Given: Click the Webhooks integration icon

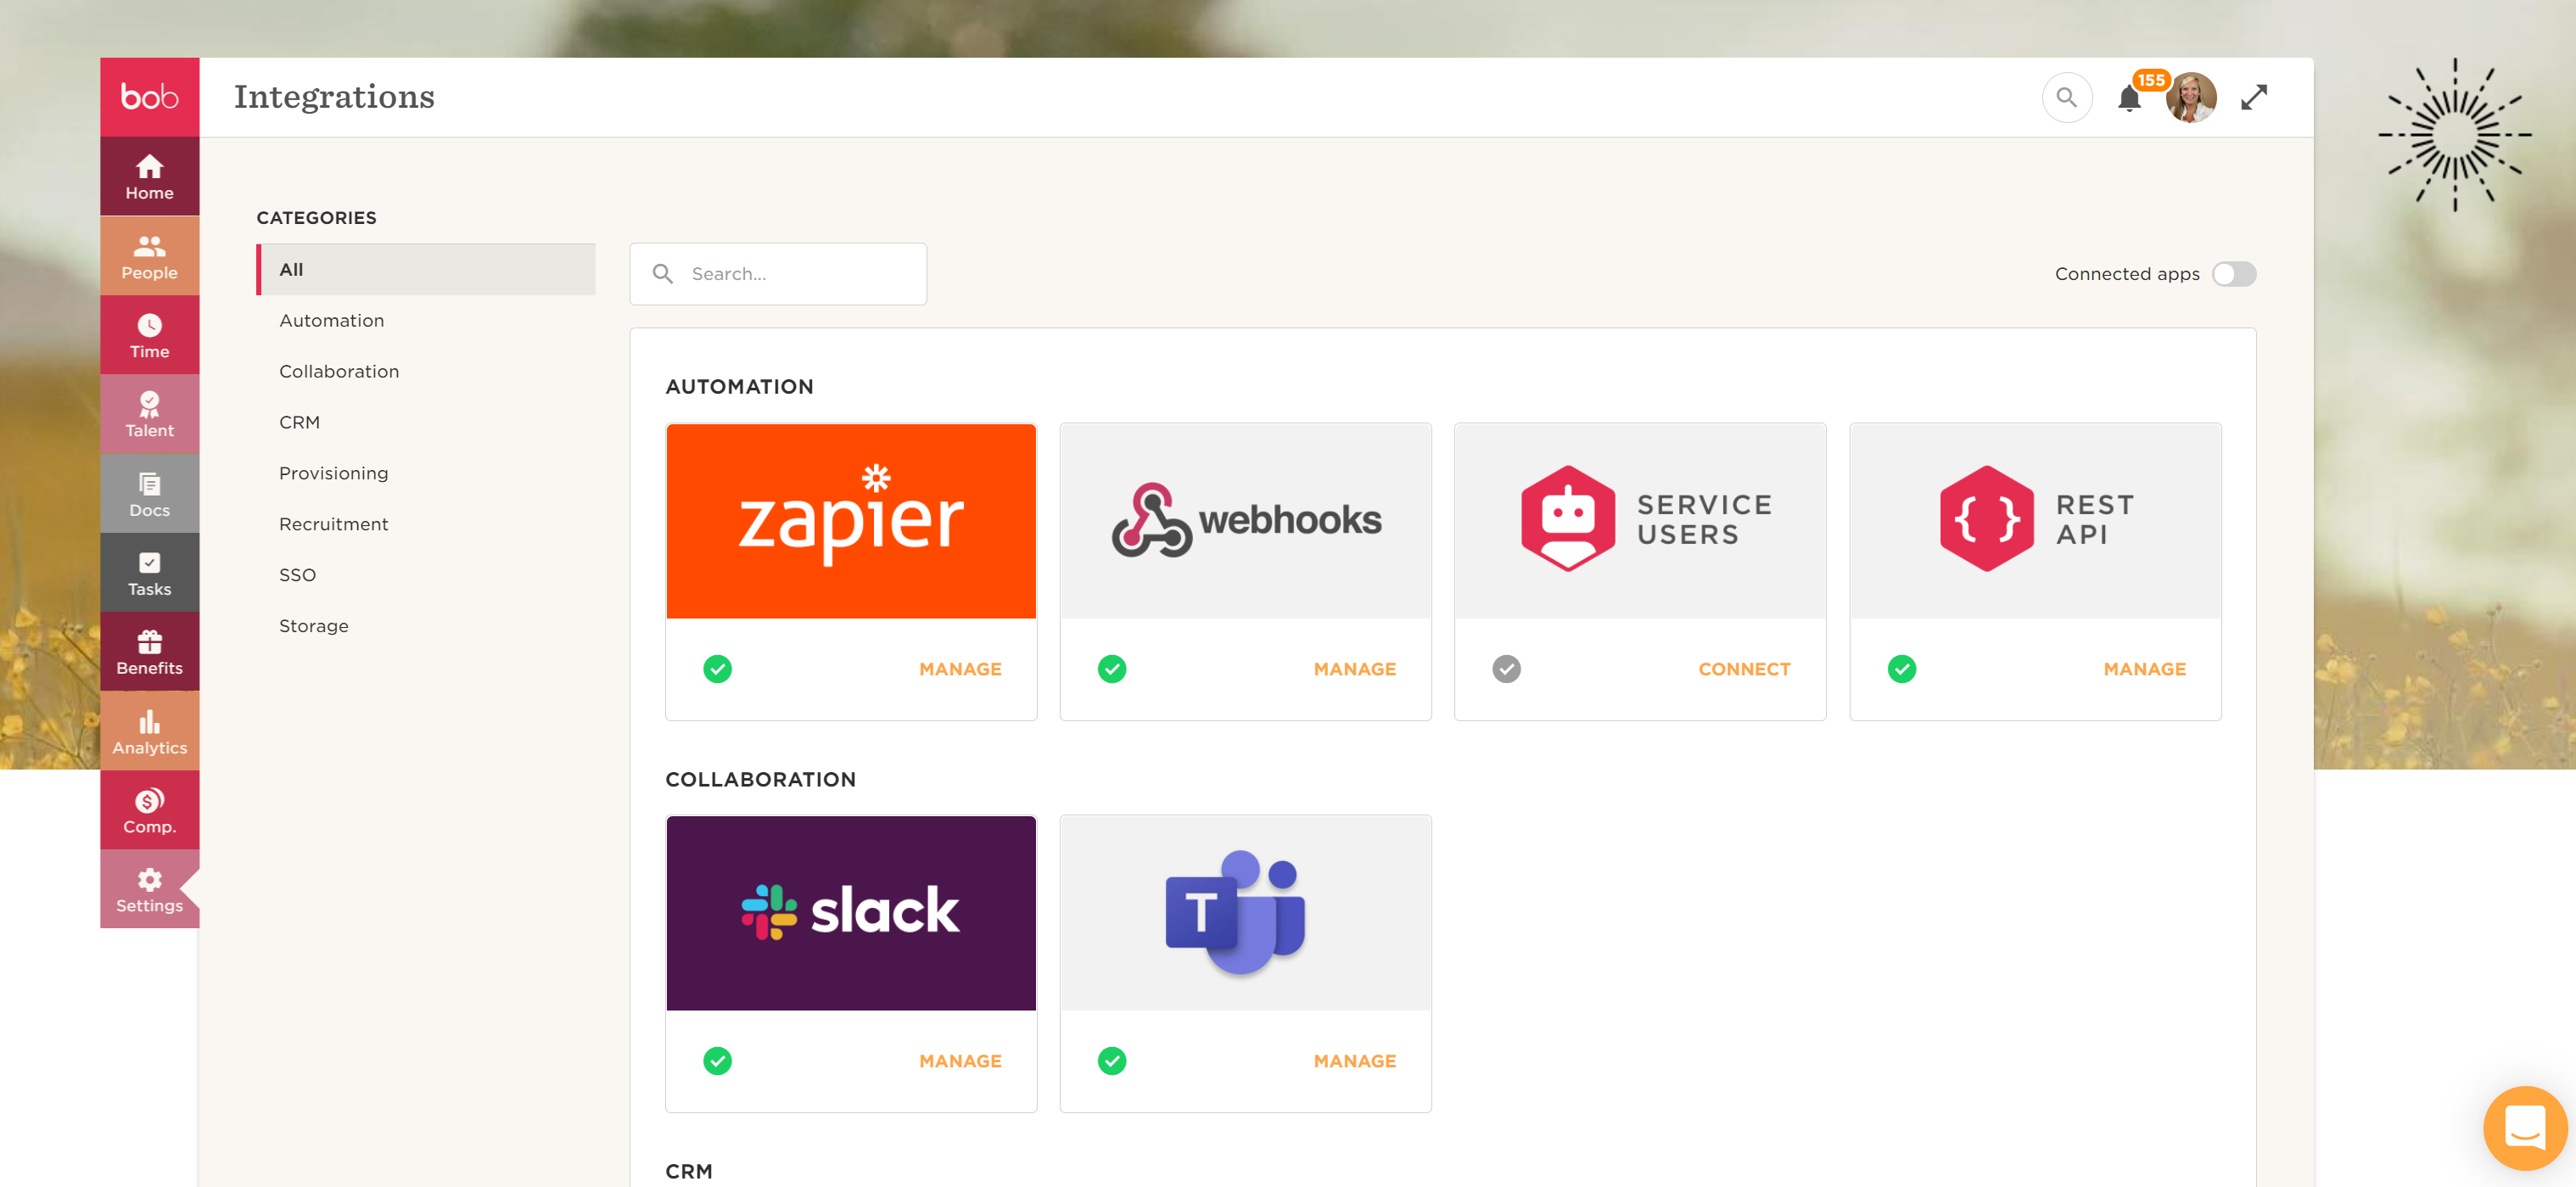Looking at the screenshot, I should pyautogui.click(x=1246, y=518).
